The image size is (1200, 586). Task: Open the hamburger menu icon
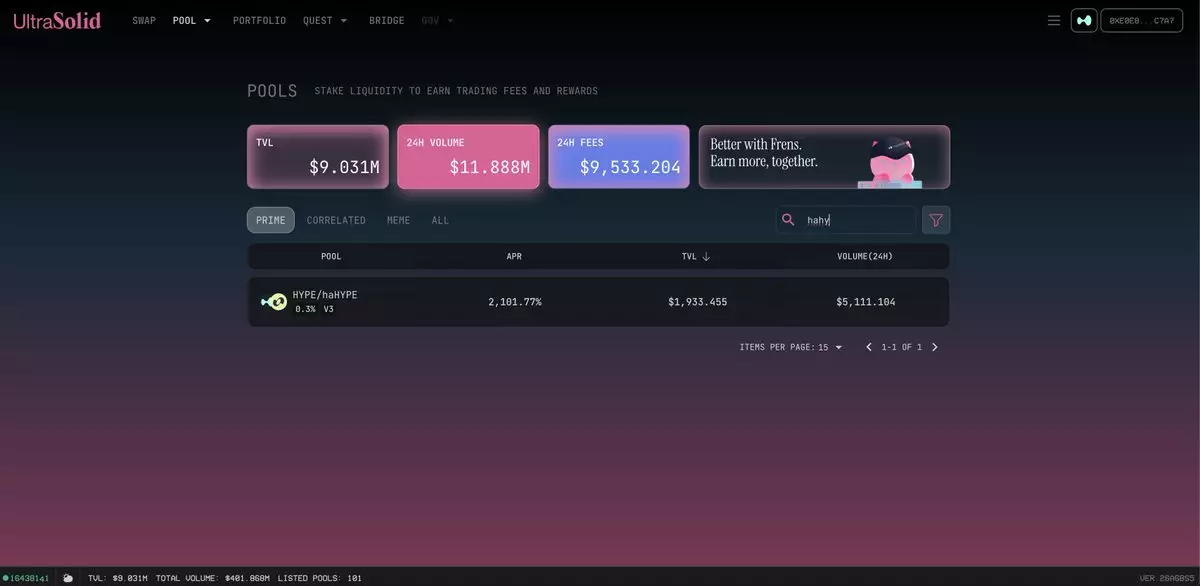[1053, 20]
